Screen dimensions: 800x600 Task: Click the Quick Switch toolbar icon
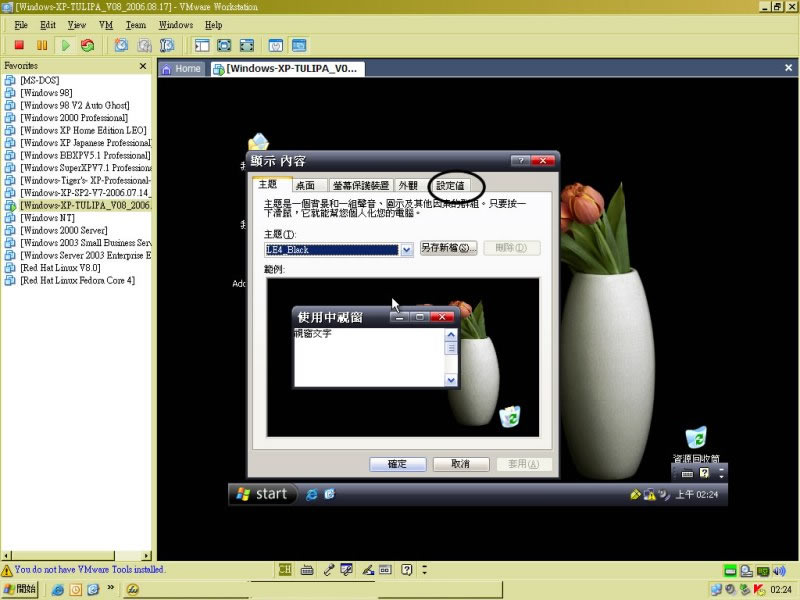point(224,45)
